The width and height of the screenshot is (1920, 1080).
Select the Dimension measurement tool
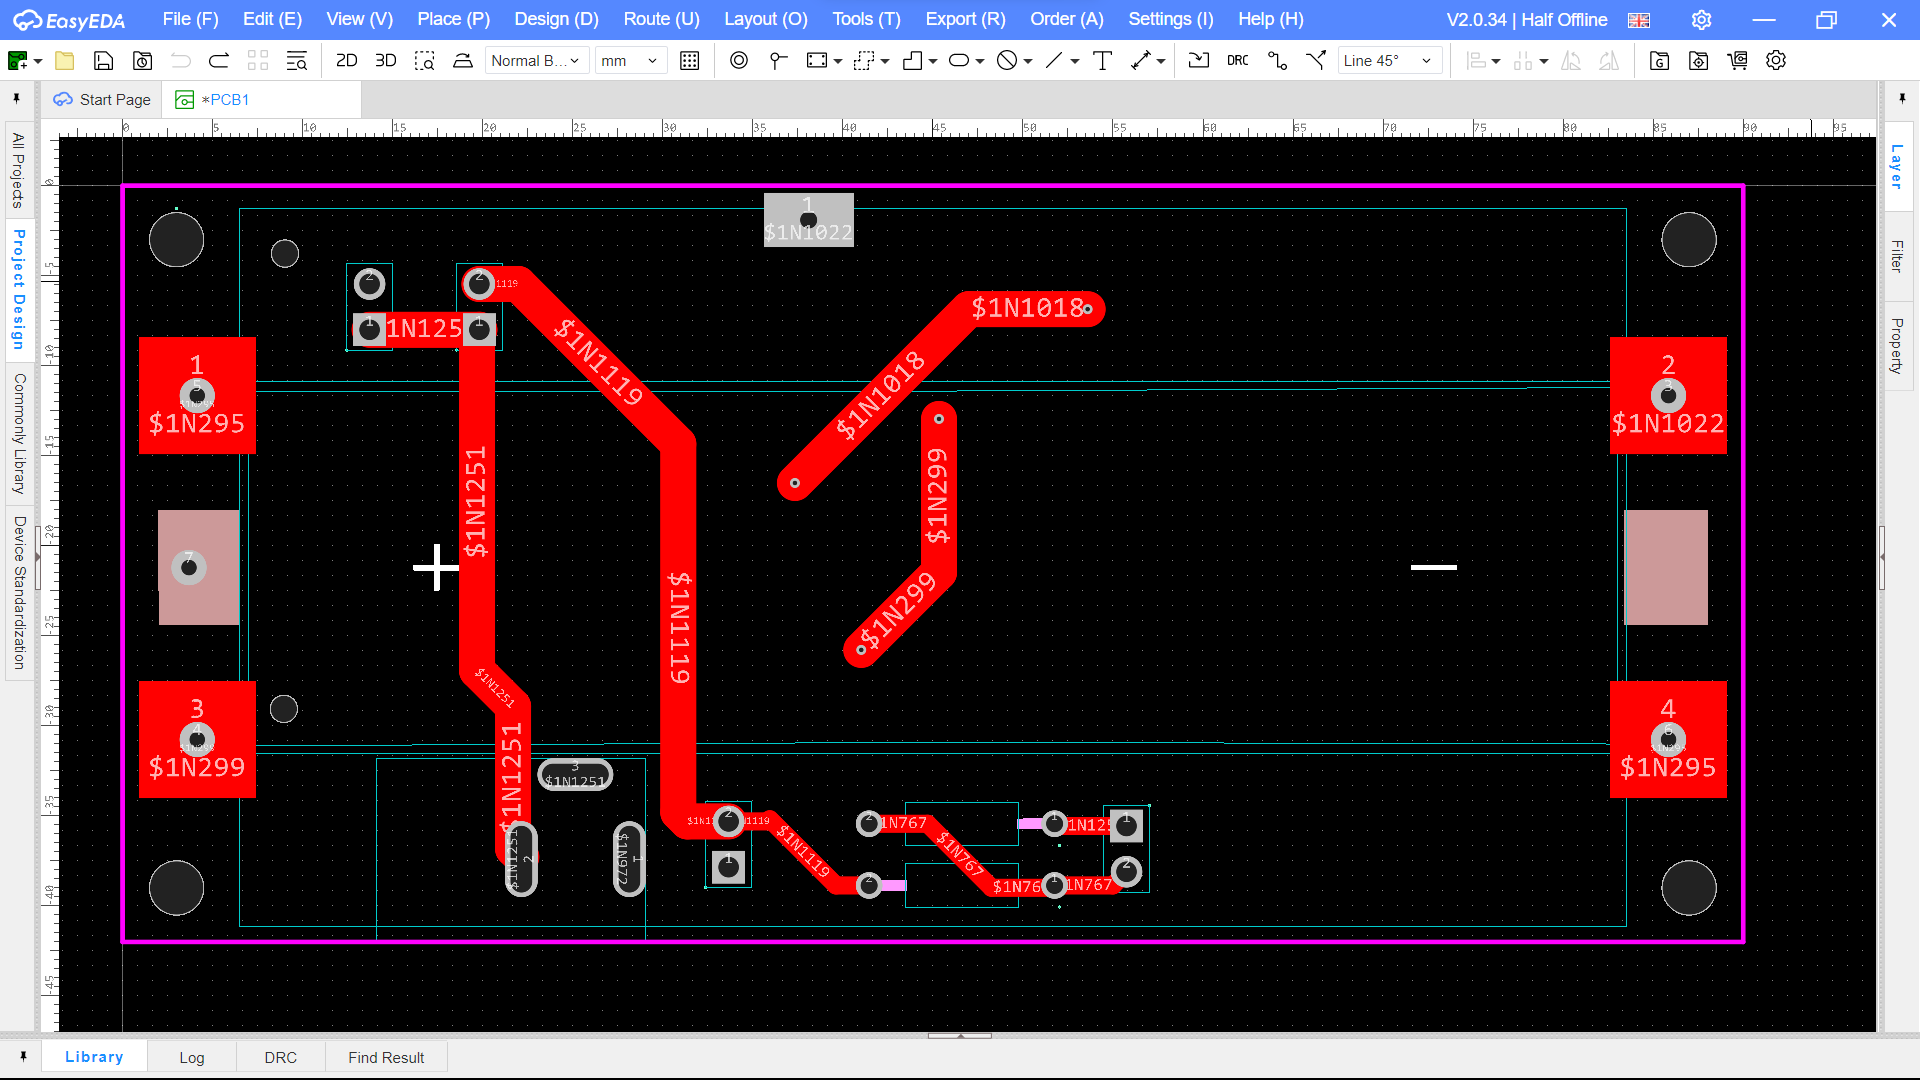(x=1141, y=61)
